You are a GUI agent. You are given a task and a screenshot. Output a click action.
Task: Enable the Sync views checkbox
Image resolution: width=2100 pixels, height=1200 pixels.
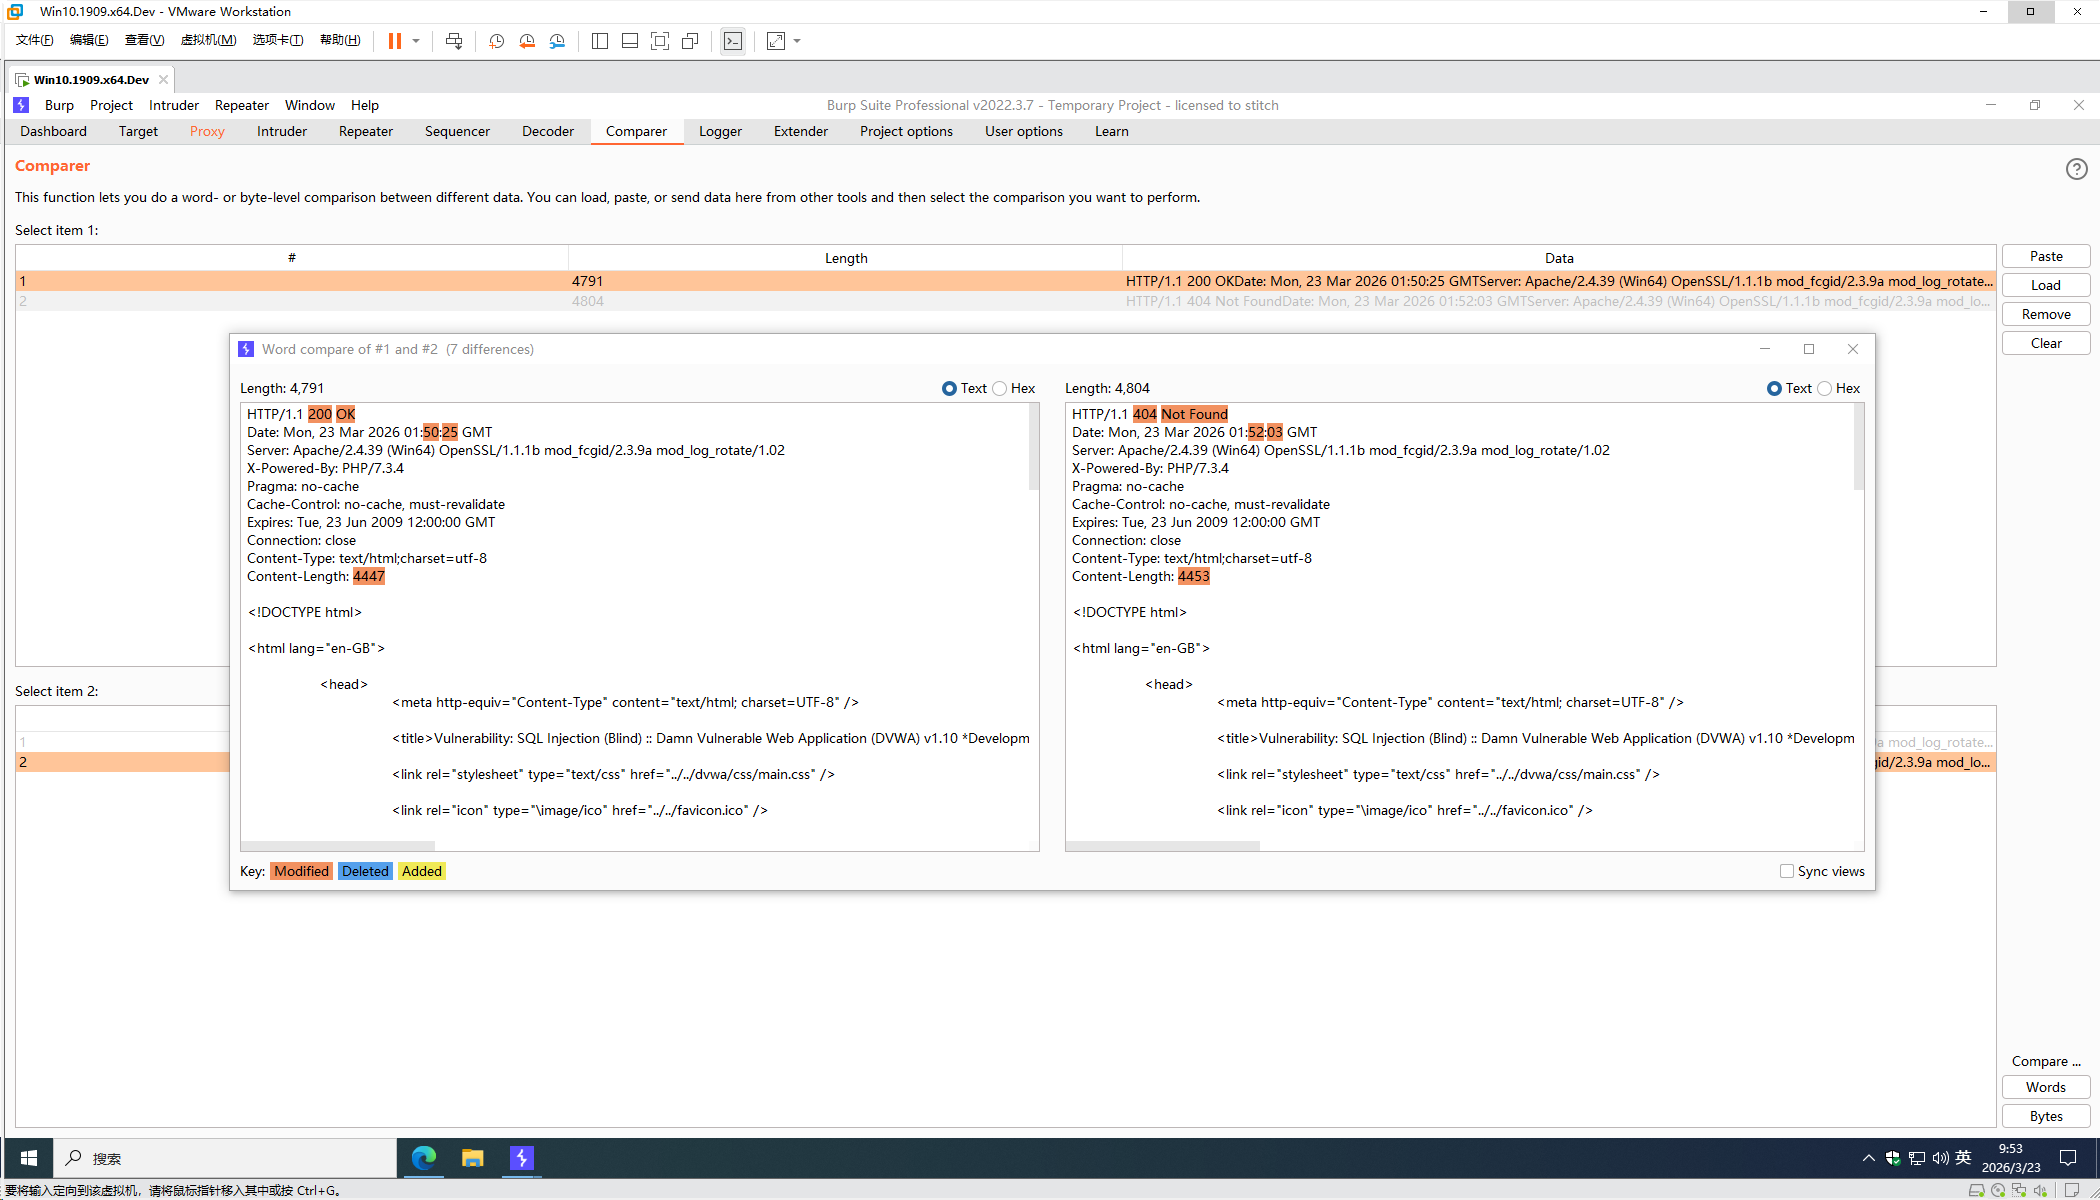(1787, 871)
